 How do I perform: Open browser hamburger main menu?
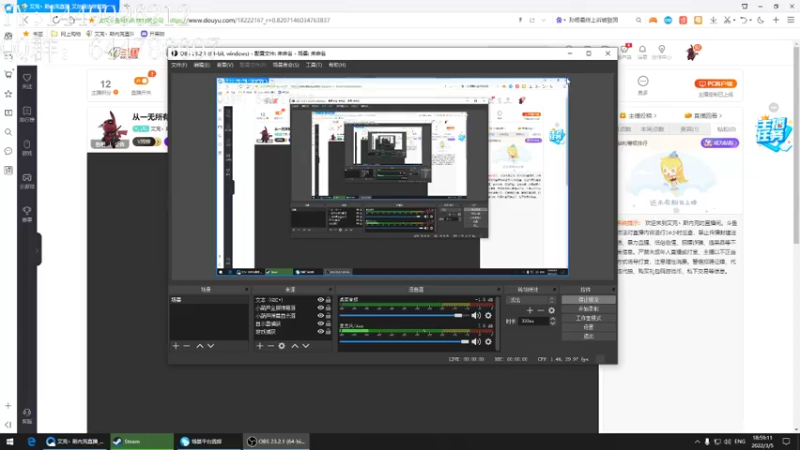click(x=791, y=20)
